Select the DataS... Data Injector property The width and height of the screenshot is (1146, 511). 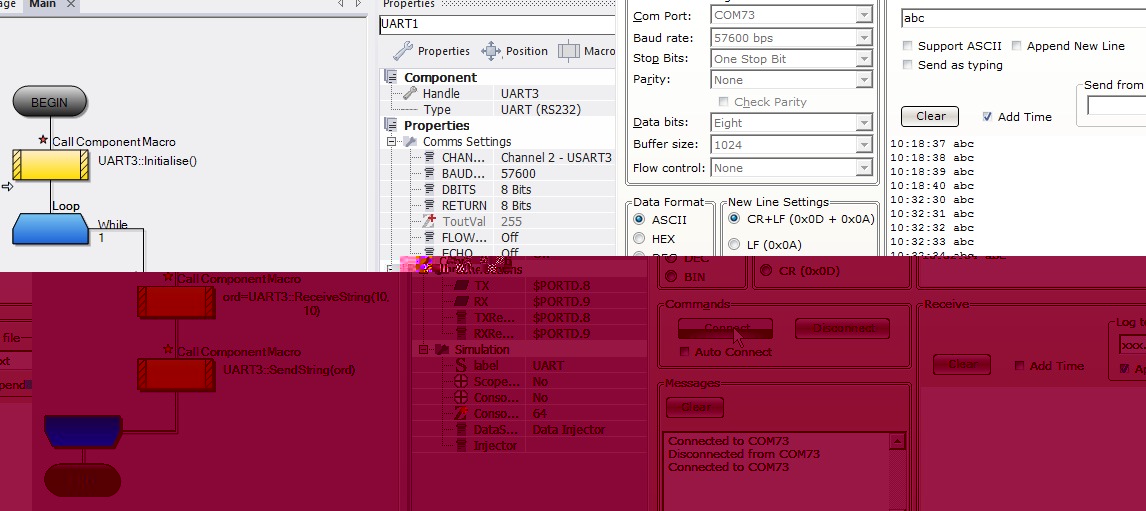click(529, 430)
